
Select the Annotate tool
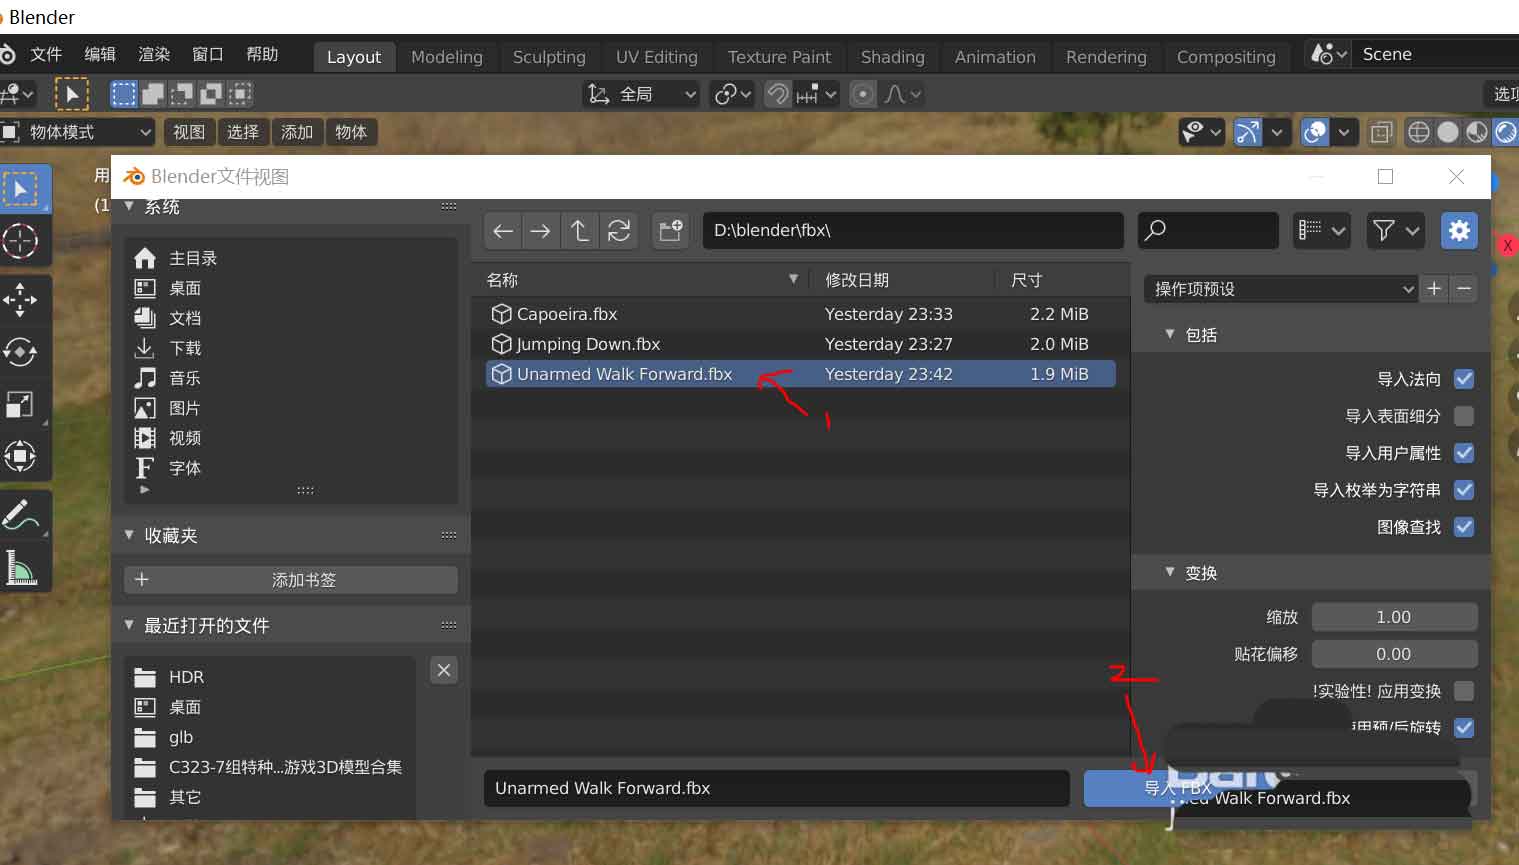click(x=21, y=515)
